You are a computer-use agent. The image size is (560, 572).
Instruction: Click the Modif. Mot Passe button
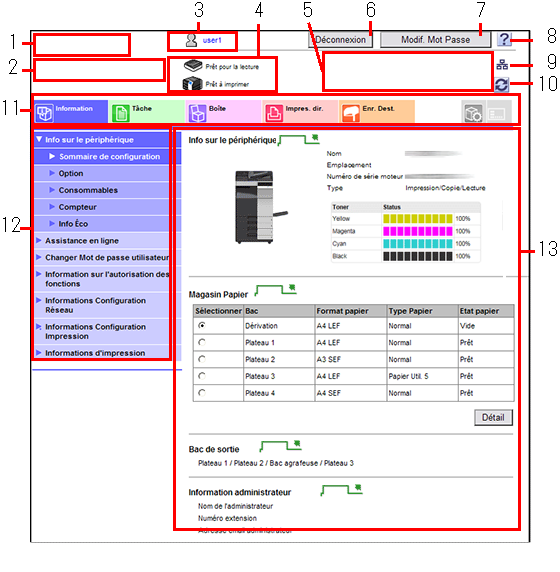pyautogui.click(x=435, y=40)
